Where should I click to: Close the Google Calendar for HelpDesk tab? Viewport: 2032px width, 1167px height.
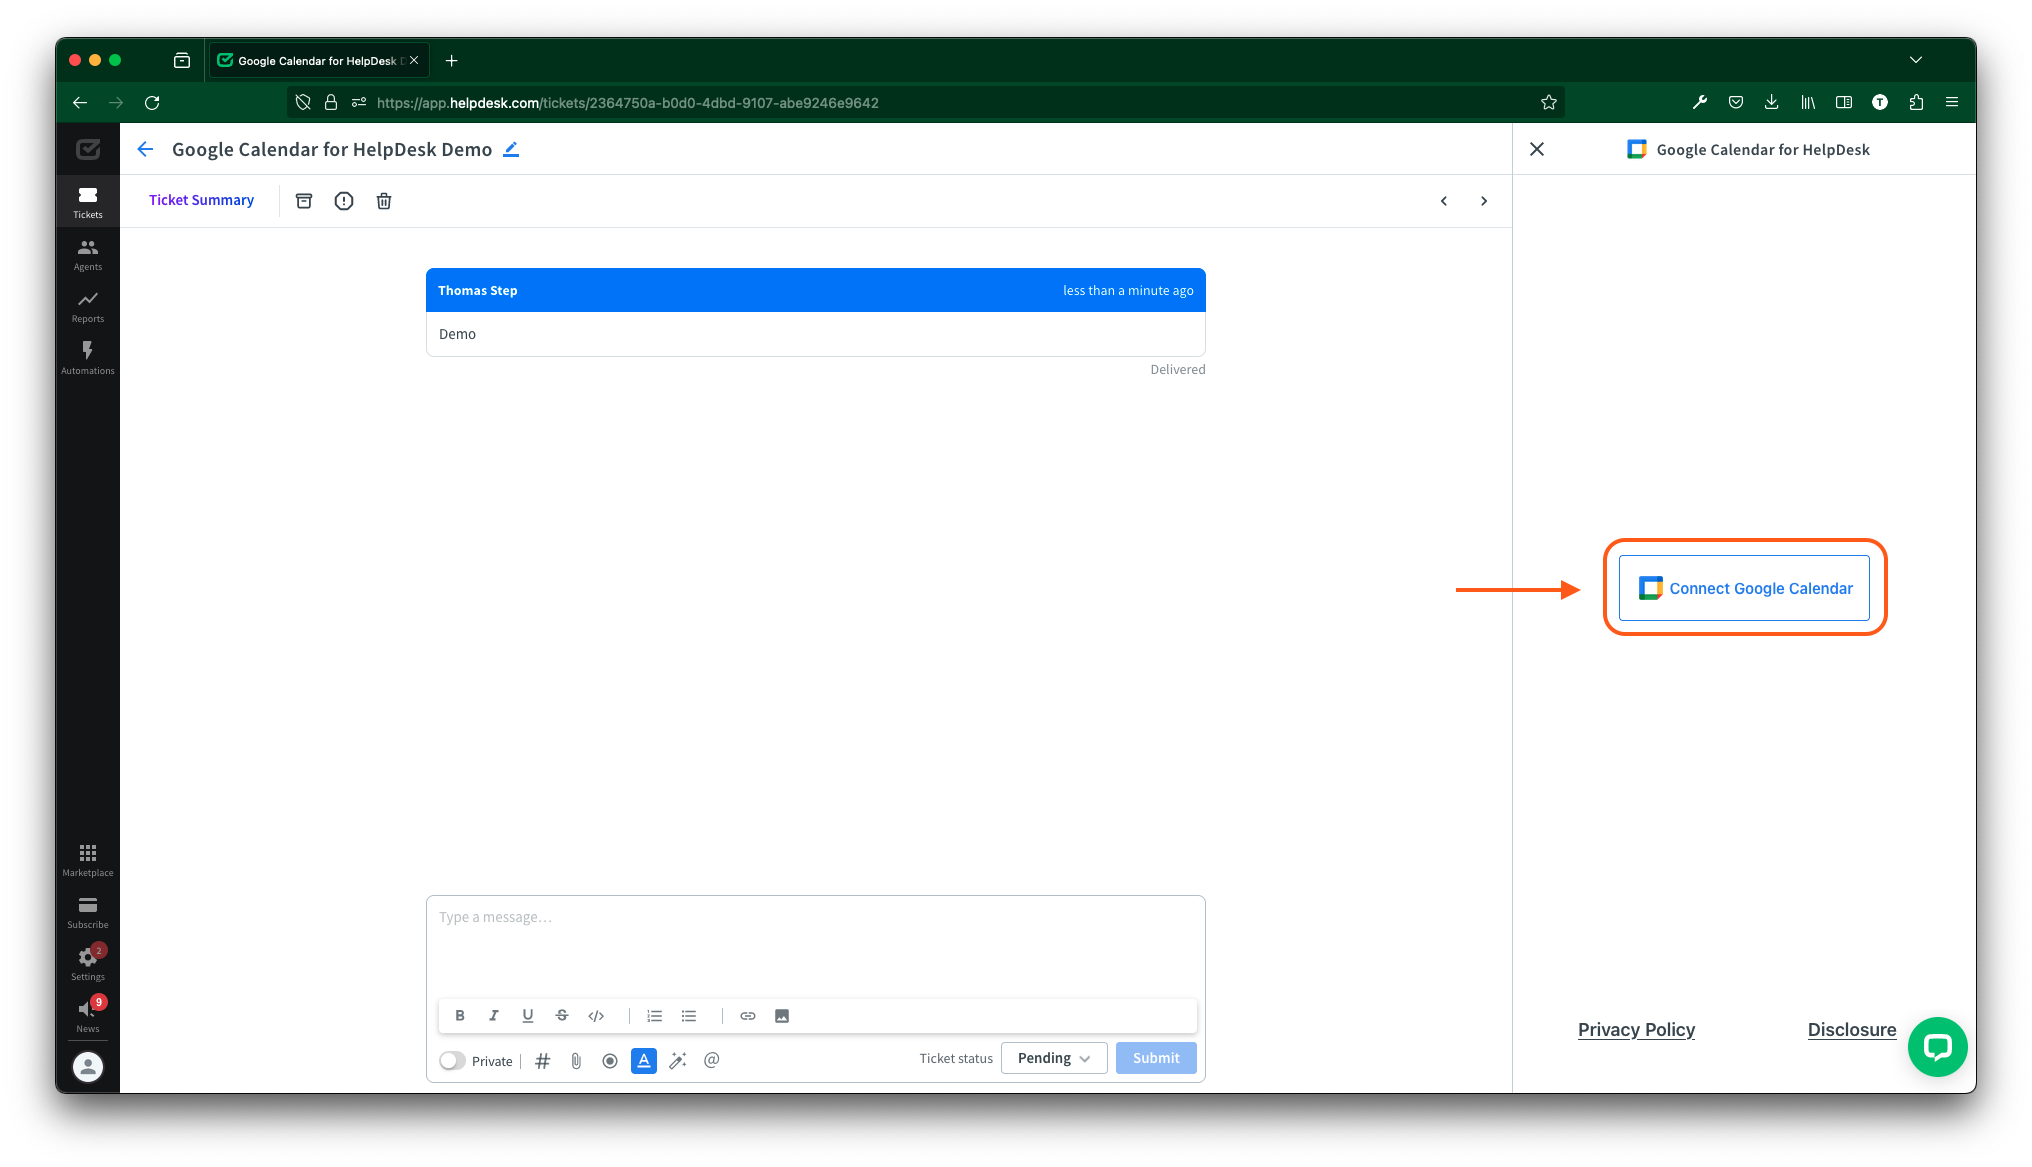point(414,60)
